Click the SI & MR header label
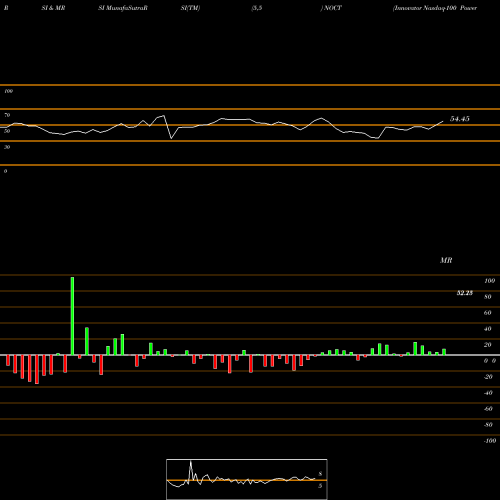The width and height of the screenshot is (500, 500). (53, 8)
